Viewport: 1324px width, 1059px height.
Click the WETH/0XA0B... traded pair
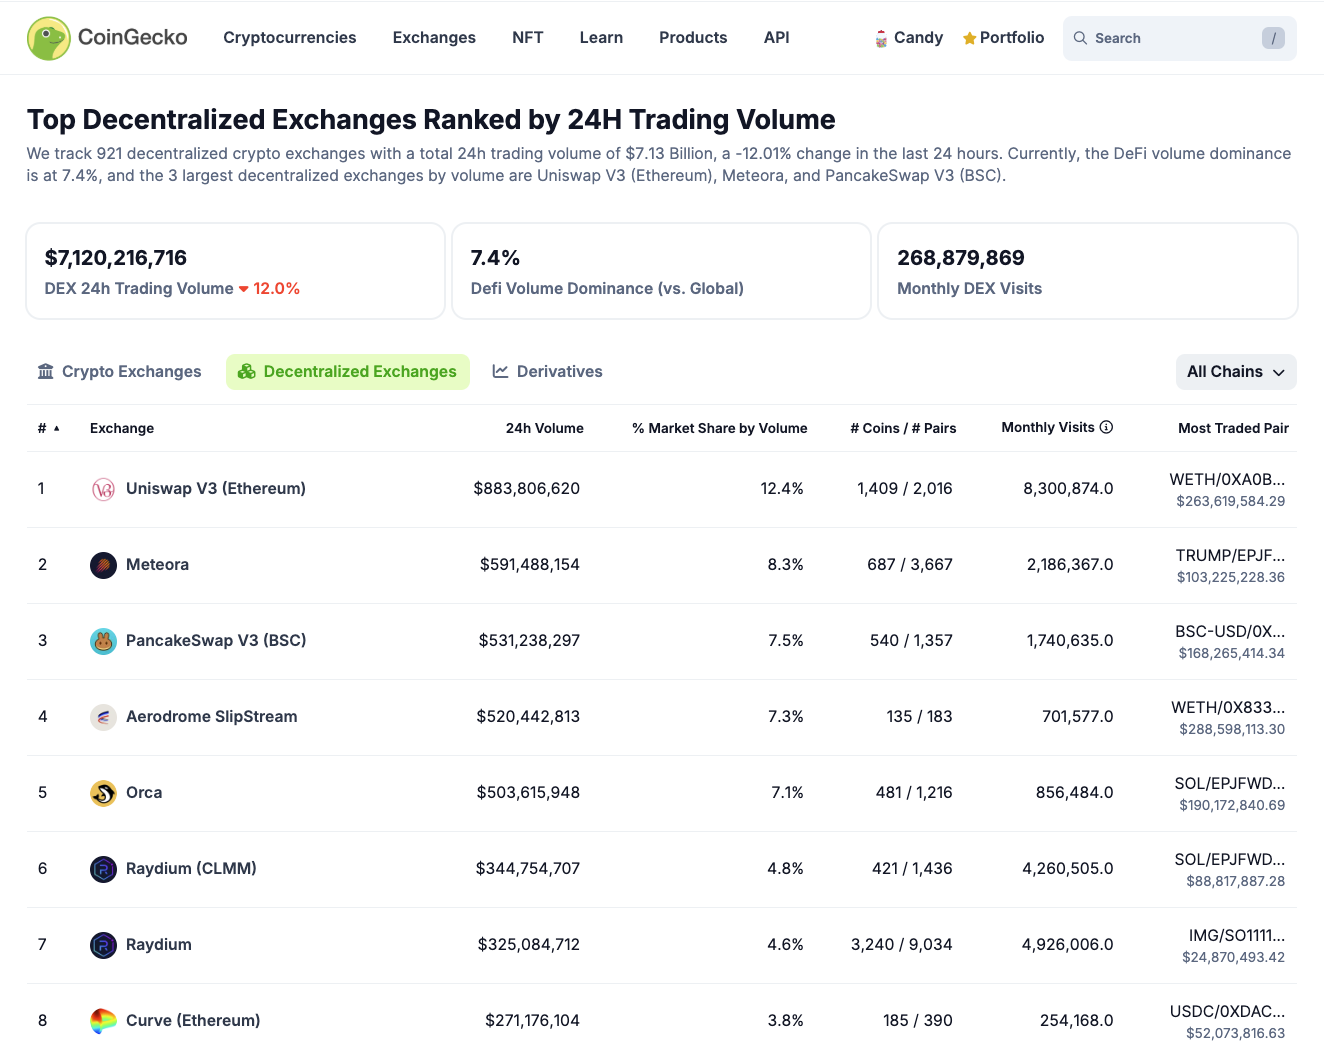click(x=1227, y=480)
